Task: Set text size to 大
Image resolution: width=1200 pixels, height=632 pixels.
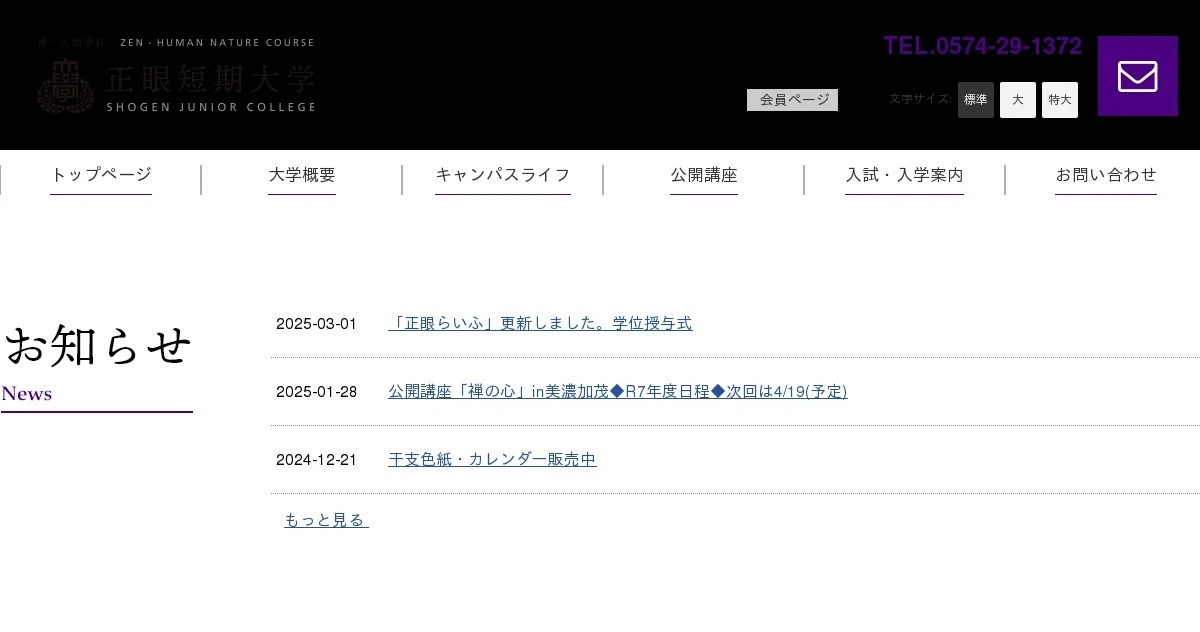Action: click(1018, 100)
